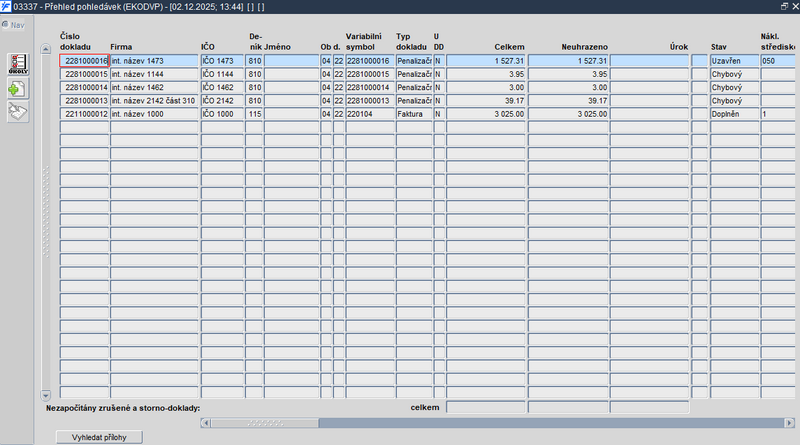This screenshot has height=445, width=800.
Task: Click Úrok field of row 2281000016
Action: [x=649, y=61]
